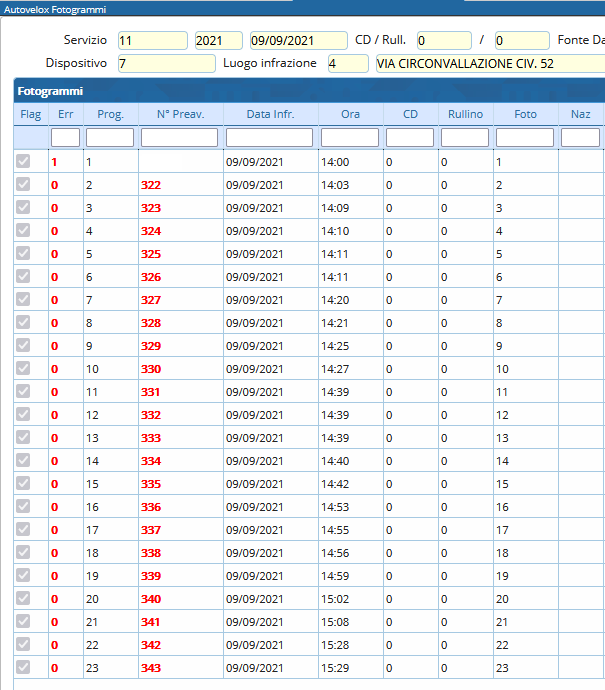Click the VIA CIRCONVALLAZIONE address field

tap(489, 64)
